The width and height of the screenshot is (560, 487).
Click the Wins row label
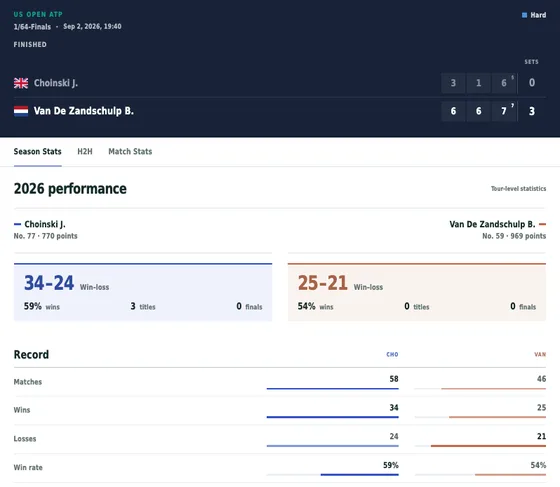(x=22, y=410)
